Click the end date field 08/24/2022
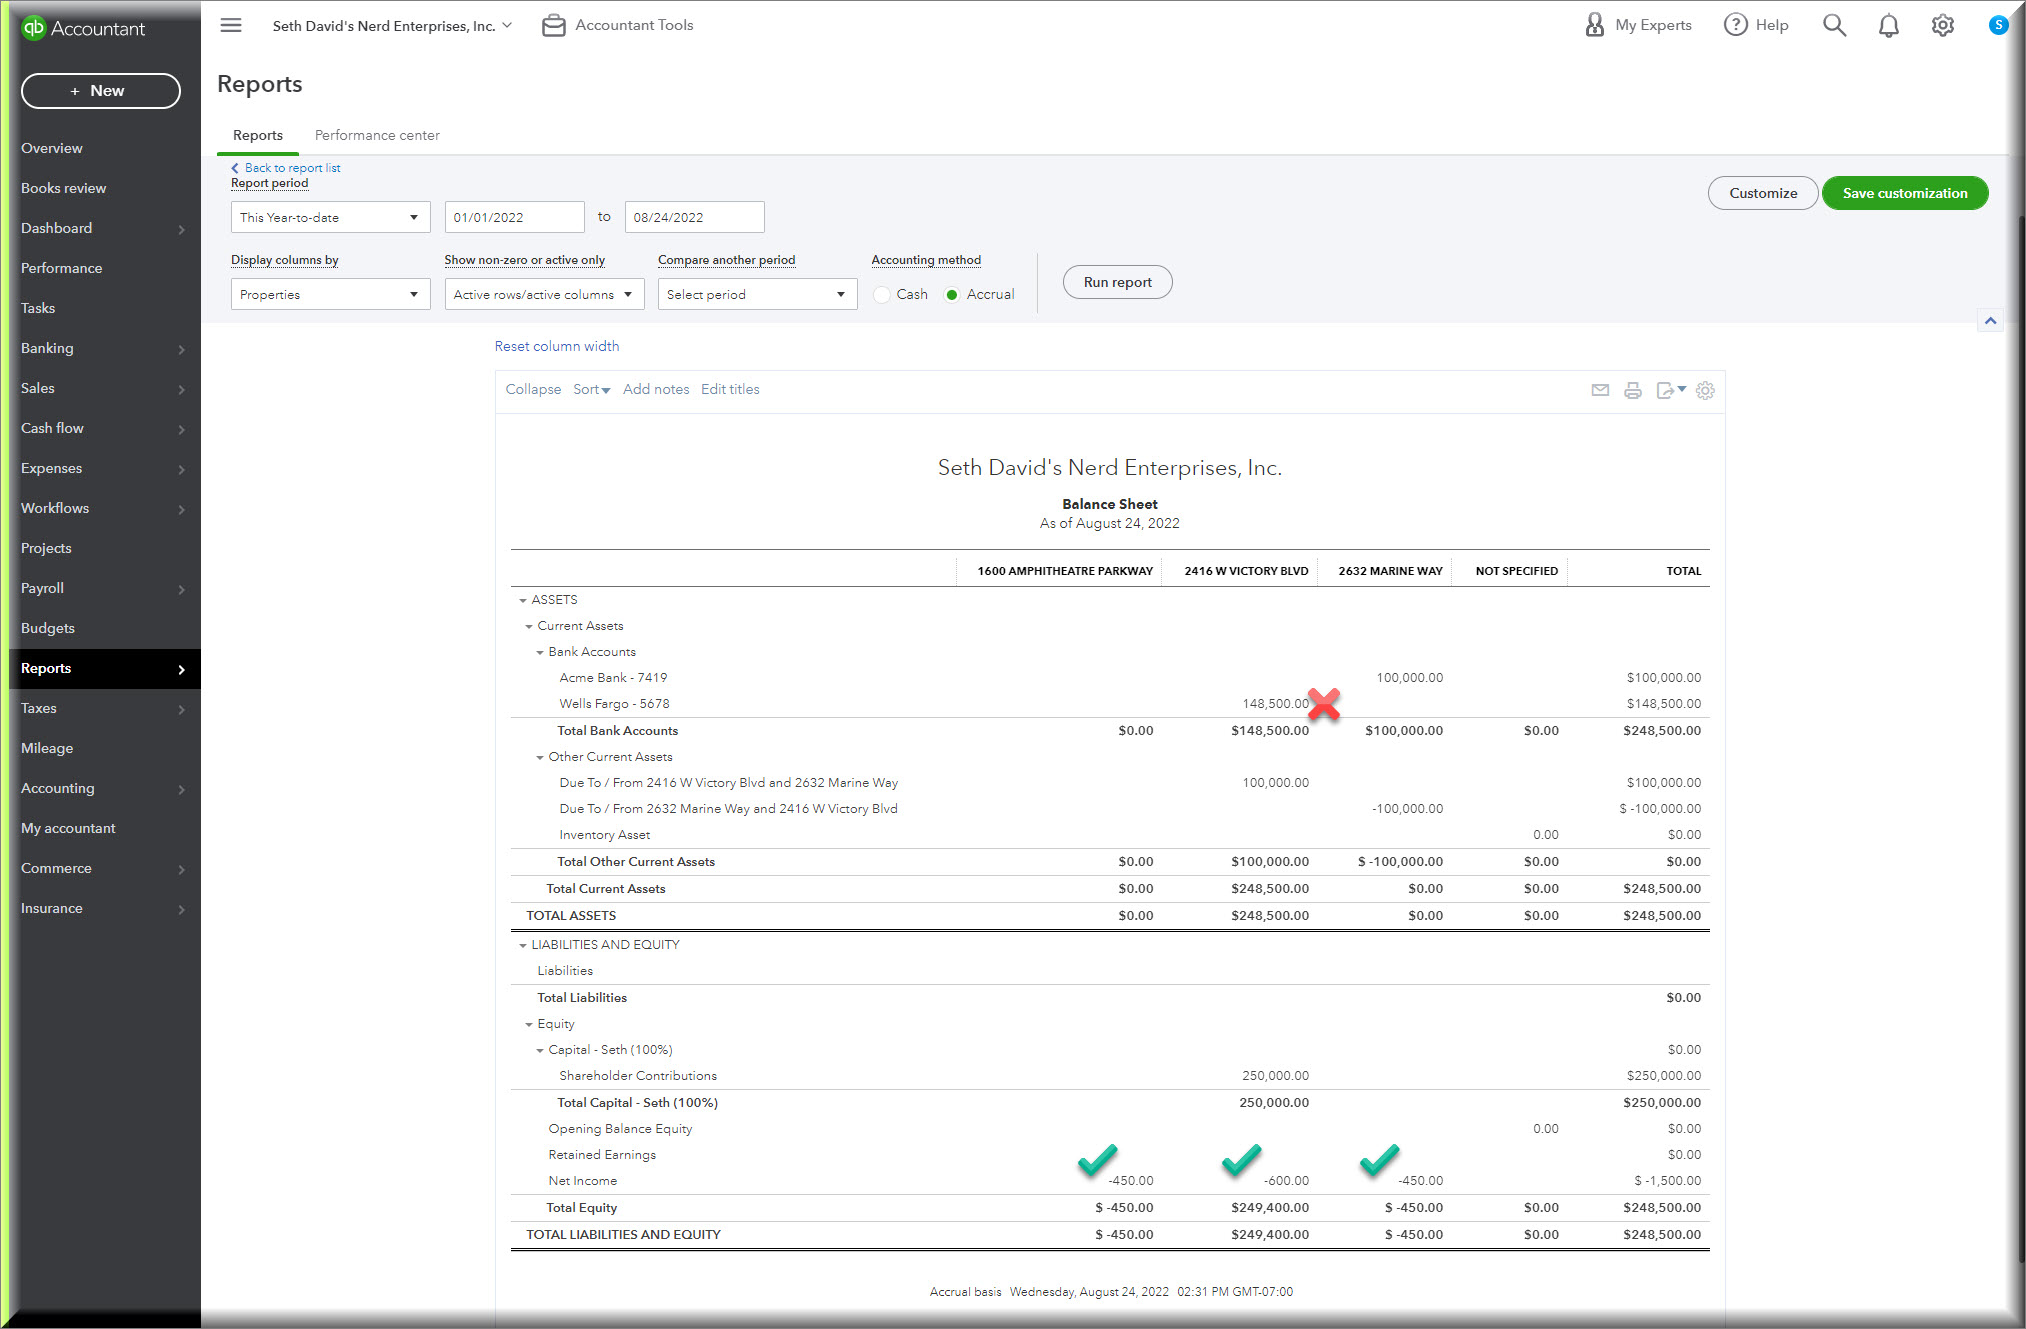This screenshot has width=2026, height=1329. (x=694, y=217)
